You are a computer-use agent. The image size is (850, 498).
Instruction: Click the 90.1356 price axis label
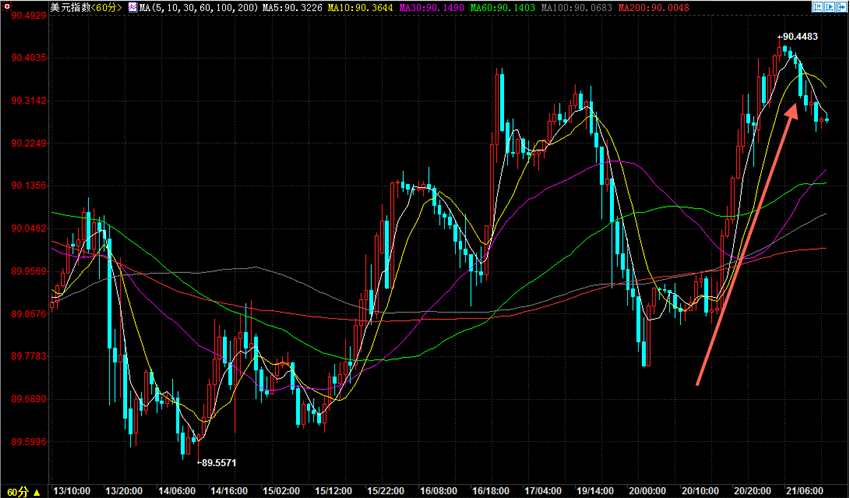(29, 185)
